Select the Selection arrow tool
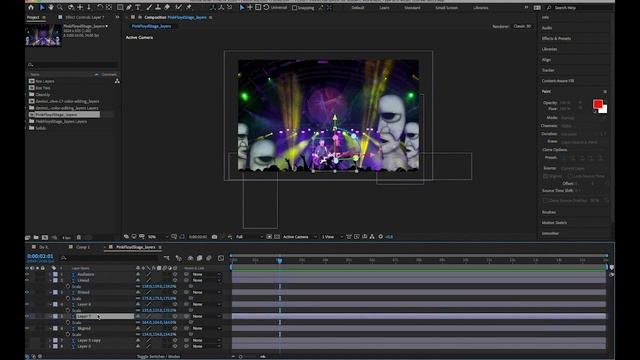The height and width of the screenshot is (360, 640). [42, 7]
